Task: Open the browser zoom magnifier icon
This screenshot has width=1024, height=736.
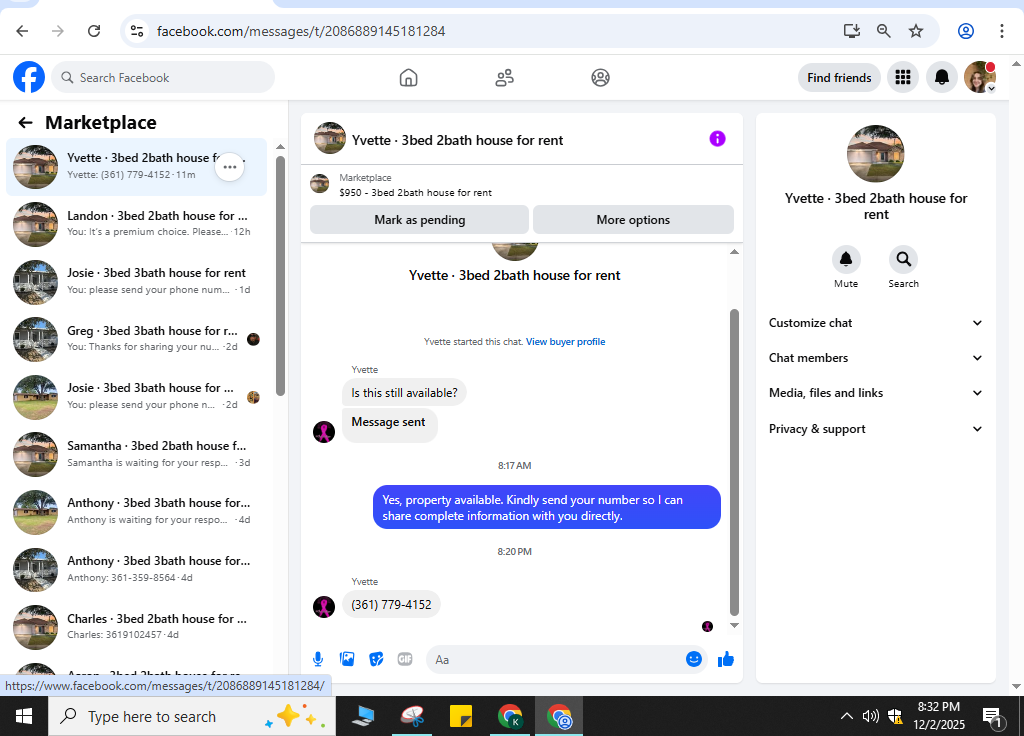Action: click(x=884, y=31)
